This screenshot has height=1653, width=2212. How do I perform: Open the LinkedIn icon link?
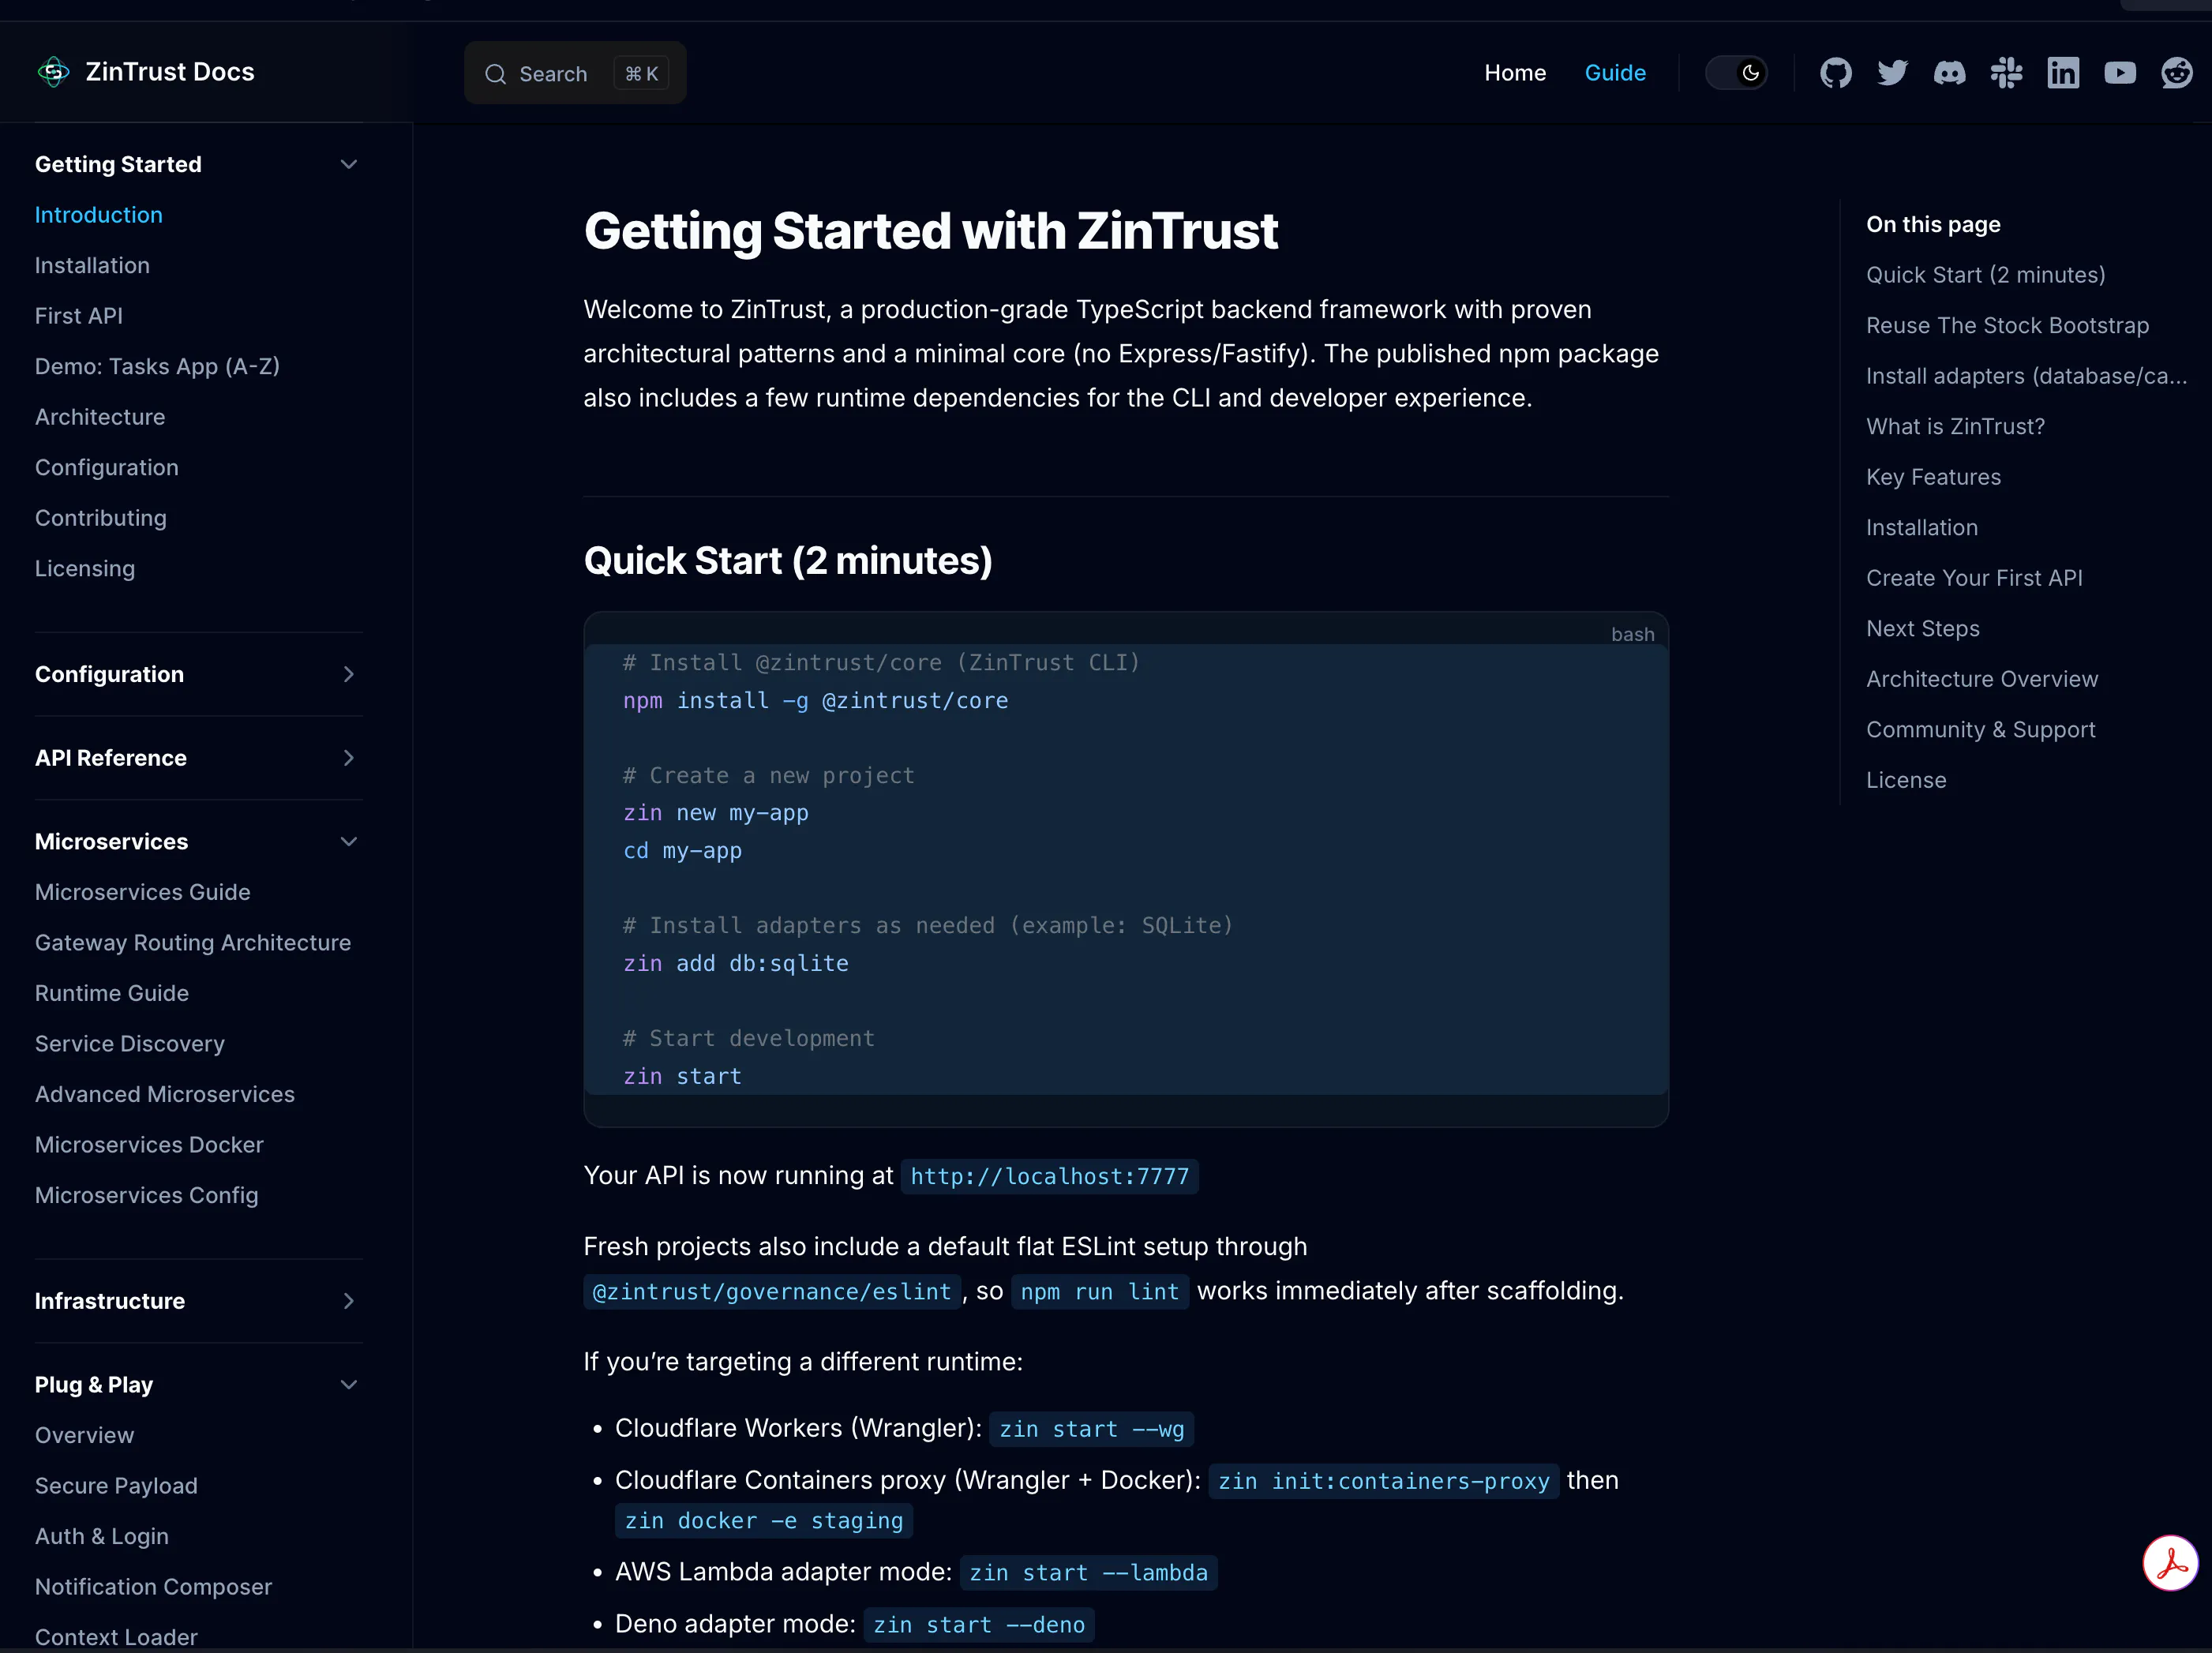click(x=2064, y=73)
